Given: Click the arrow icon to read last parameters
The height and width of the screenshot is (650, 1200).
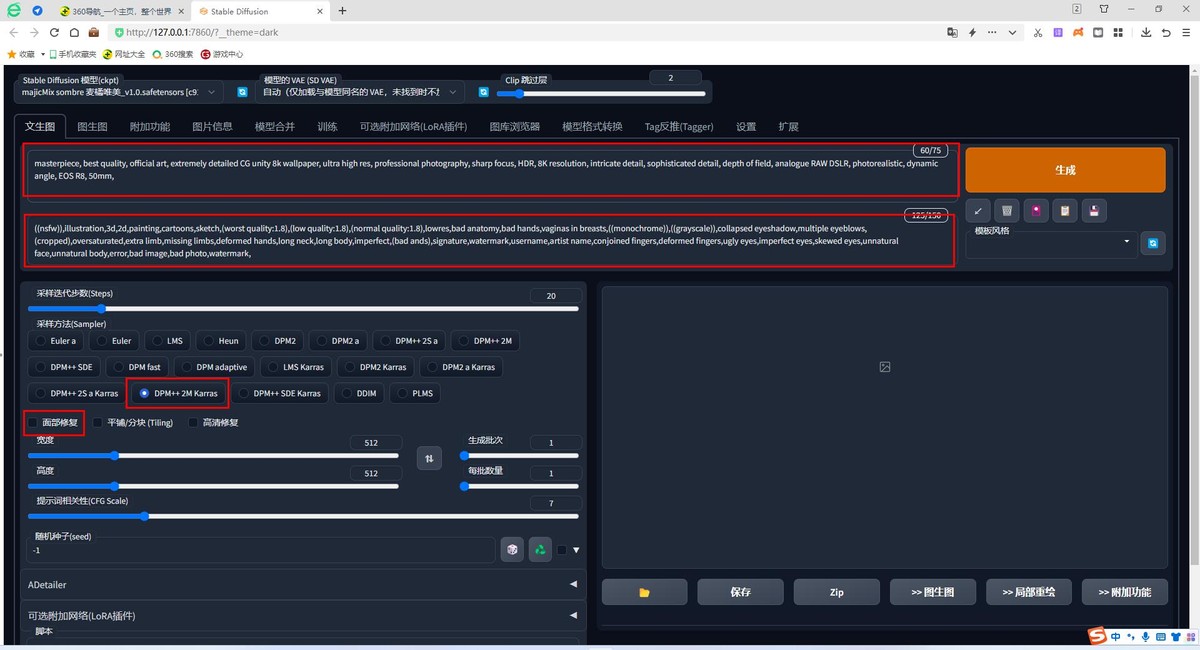Looking at the screenshot, I should pos(979,210).
